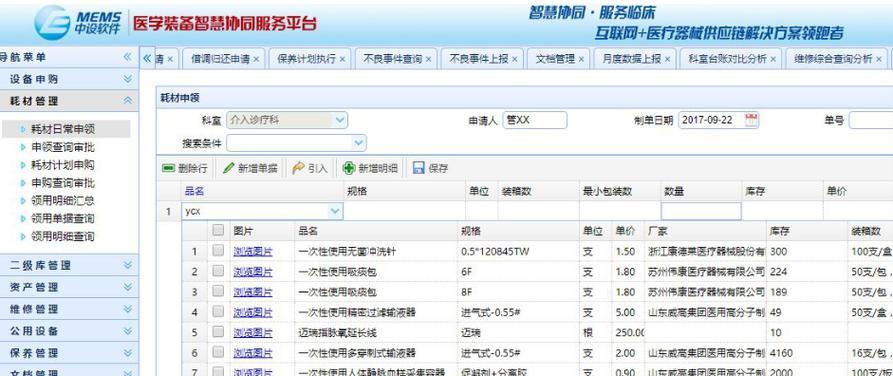Toggle the select-all checkbox in results header

pyautogui.click(x=218, y=230)
